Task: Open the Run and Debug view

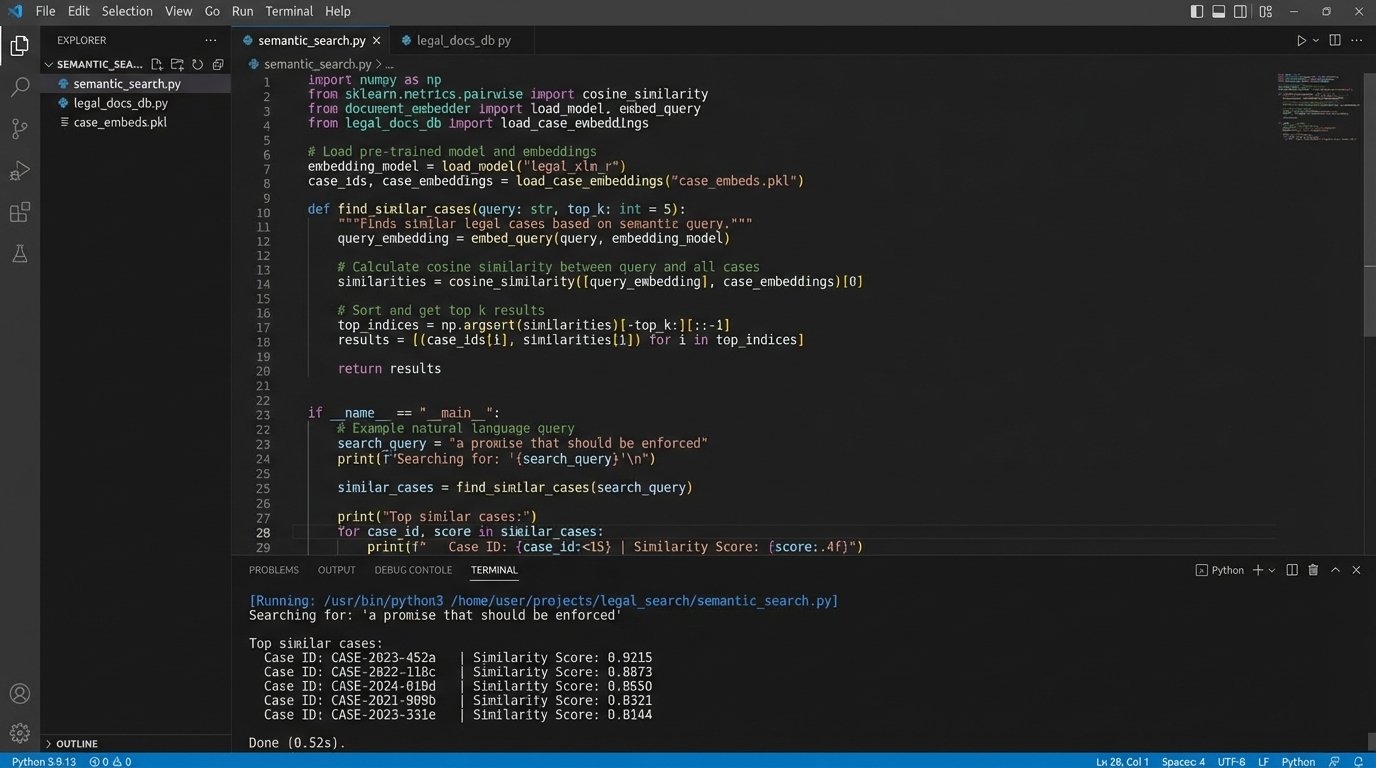Action: pos(19,171)
